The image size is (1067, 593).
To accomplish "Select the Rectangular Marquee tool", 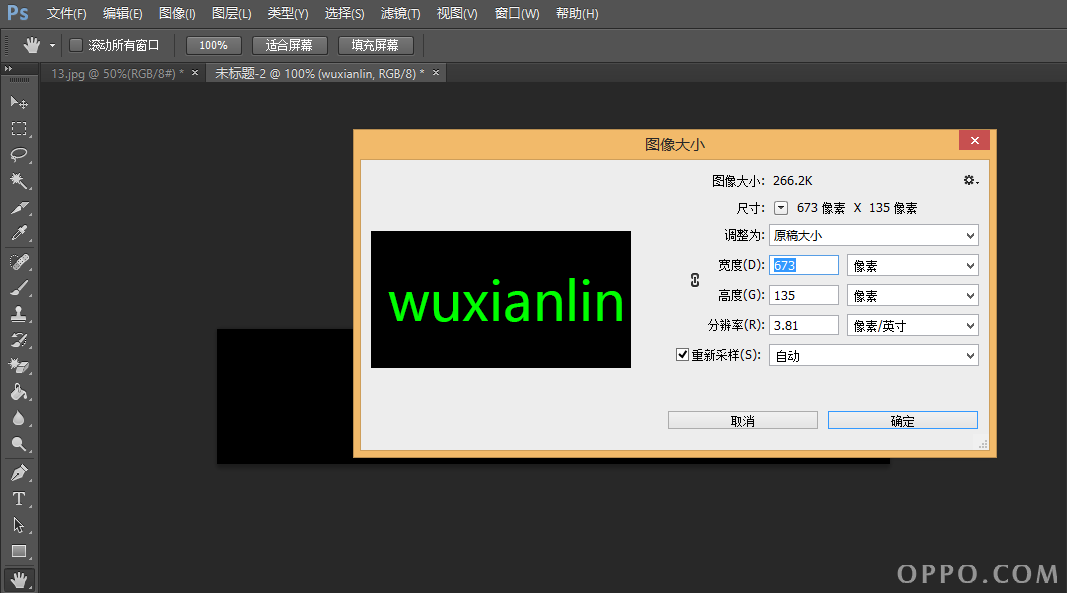I will click(x=19, y=129).
